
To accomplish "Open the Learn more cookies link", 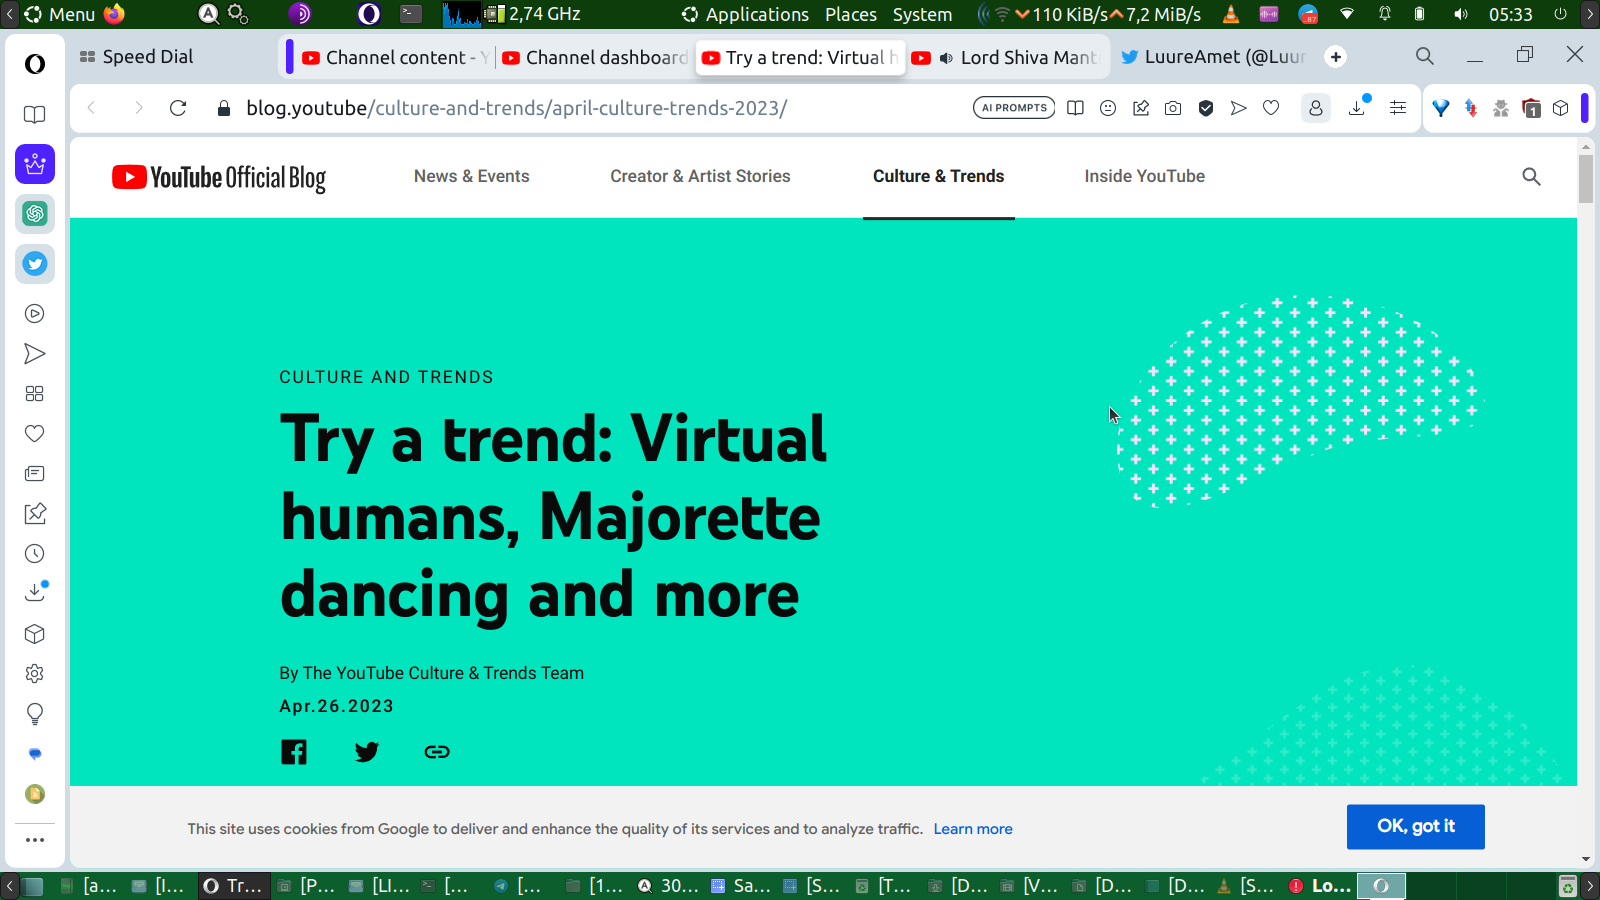I will [x=973, y=829].
